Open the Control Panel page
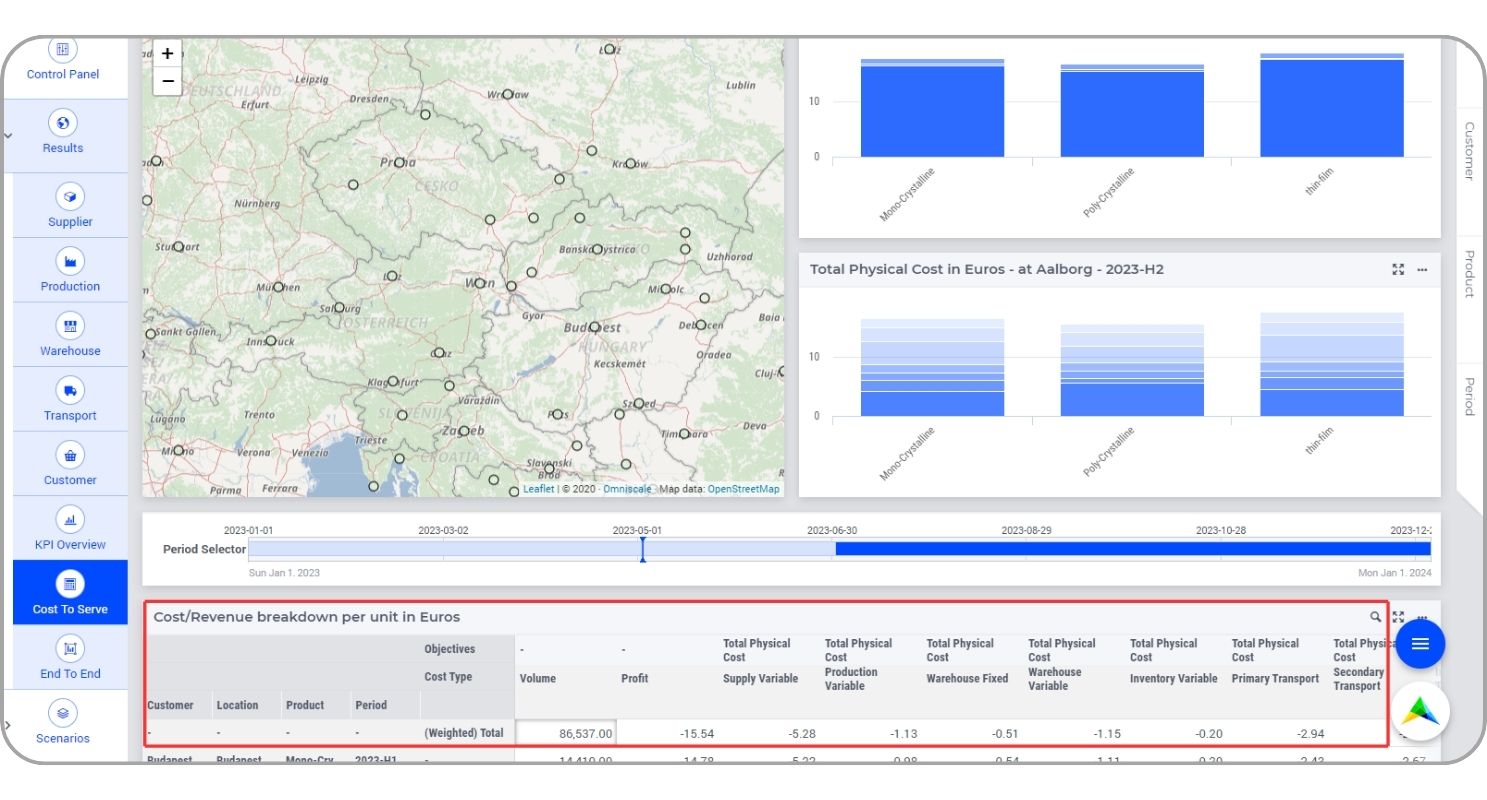Viewport: 1487px width, 800px height. pyautogui.click(x=63, y=60)
